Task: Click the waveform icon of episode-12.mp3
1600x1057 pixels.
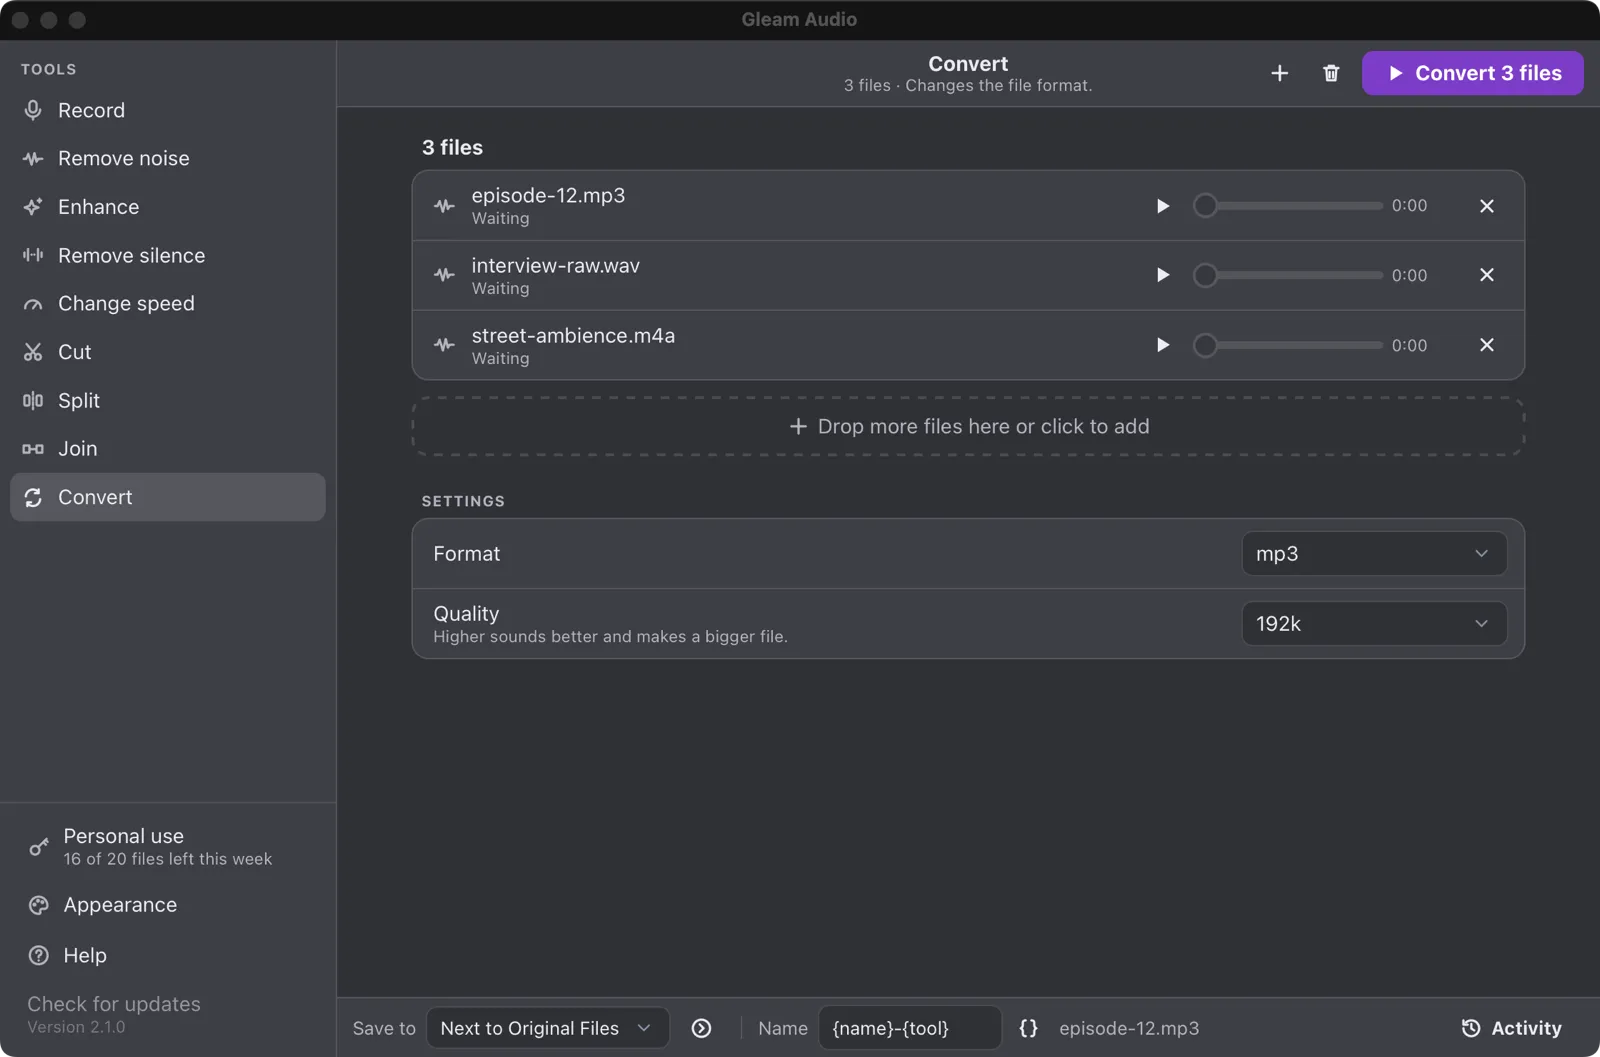Action: (444, 206)
